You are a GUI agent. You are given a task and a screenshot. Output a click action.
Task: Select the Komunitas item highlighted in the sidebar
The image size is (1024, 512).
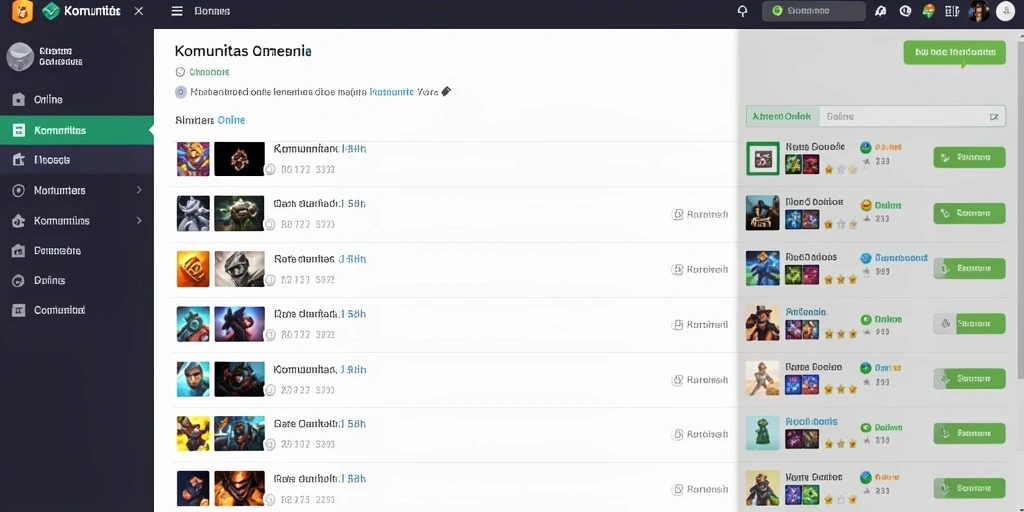click(x=76, y=130)
